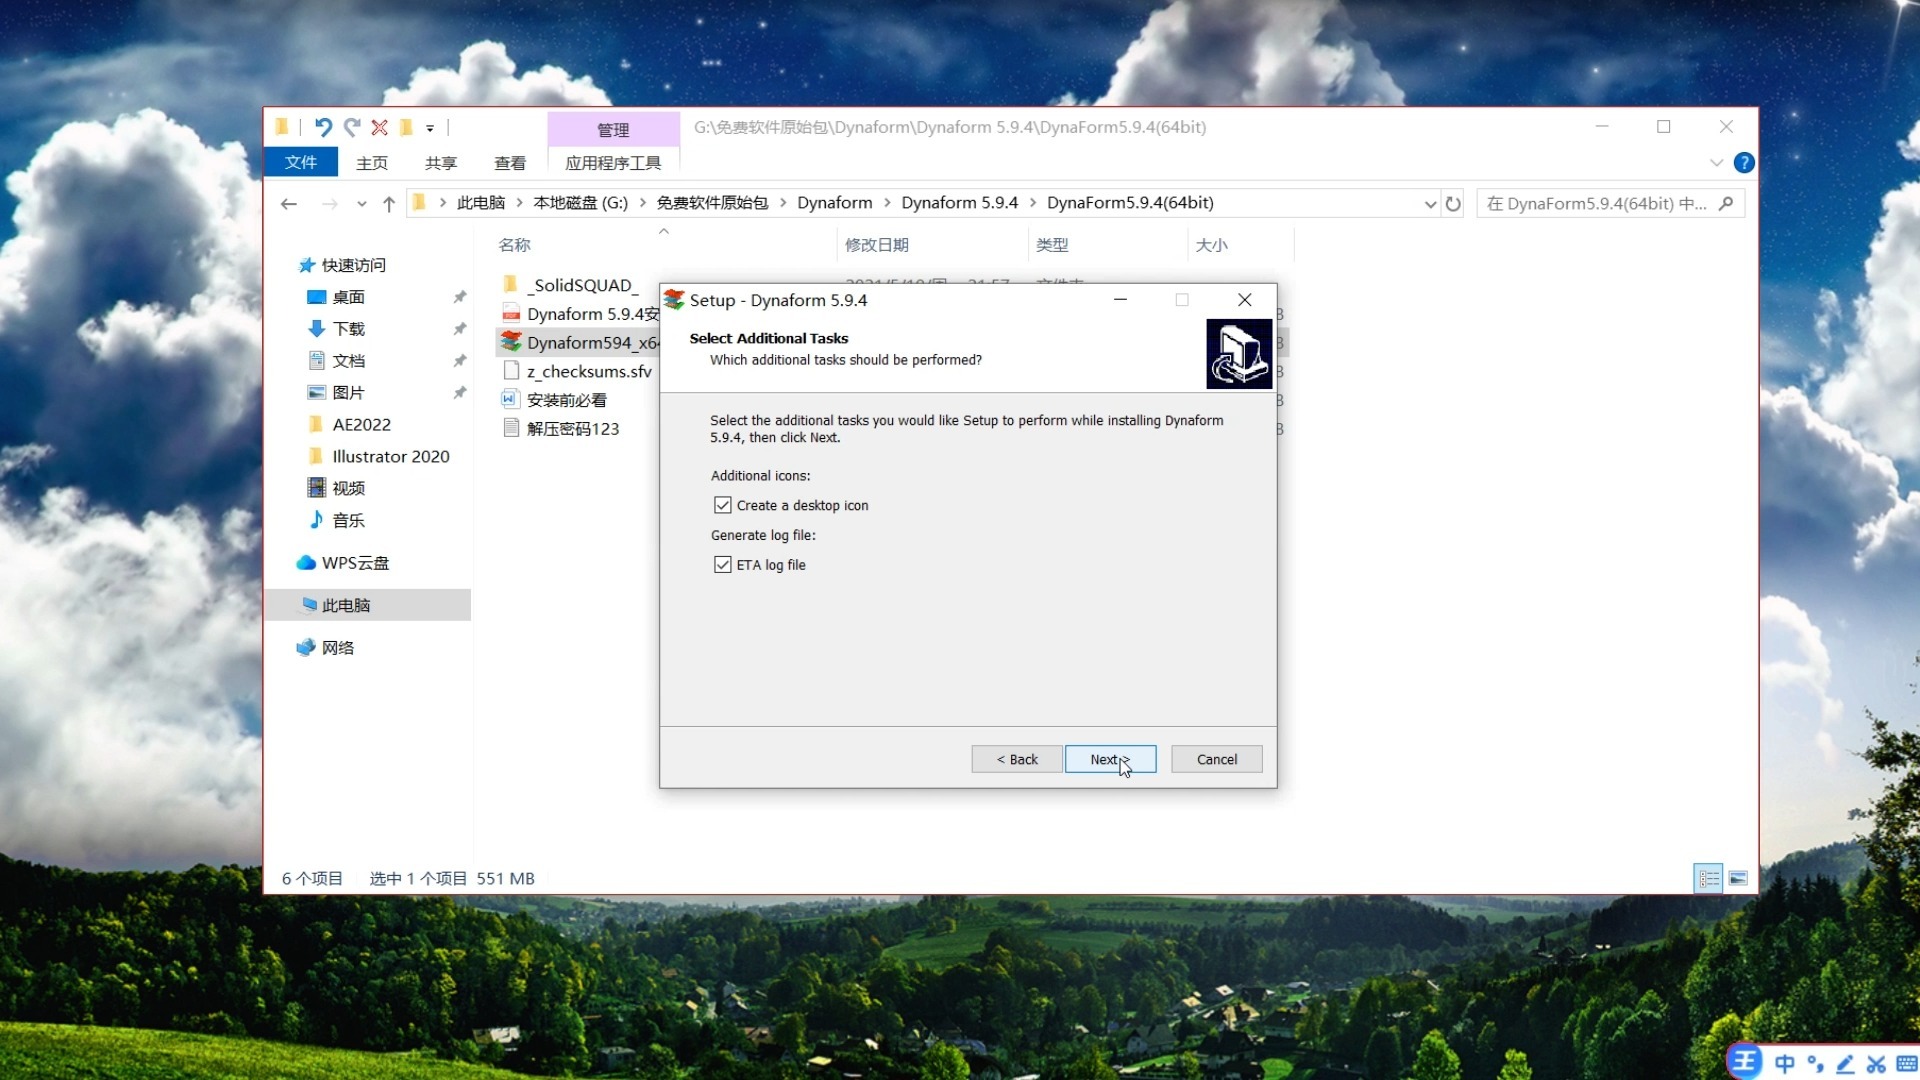Click the 中 Chinese input mode icon
The width and height of the screenshot is (1920, 1080).
[1784, 1064]
